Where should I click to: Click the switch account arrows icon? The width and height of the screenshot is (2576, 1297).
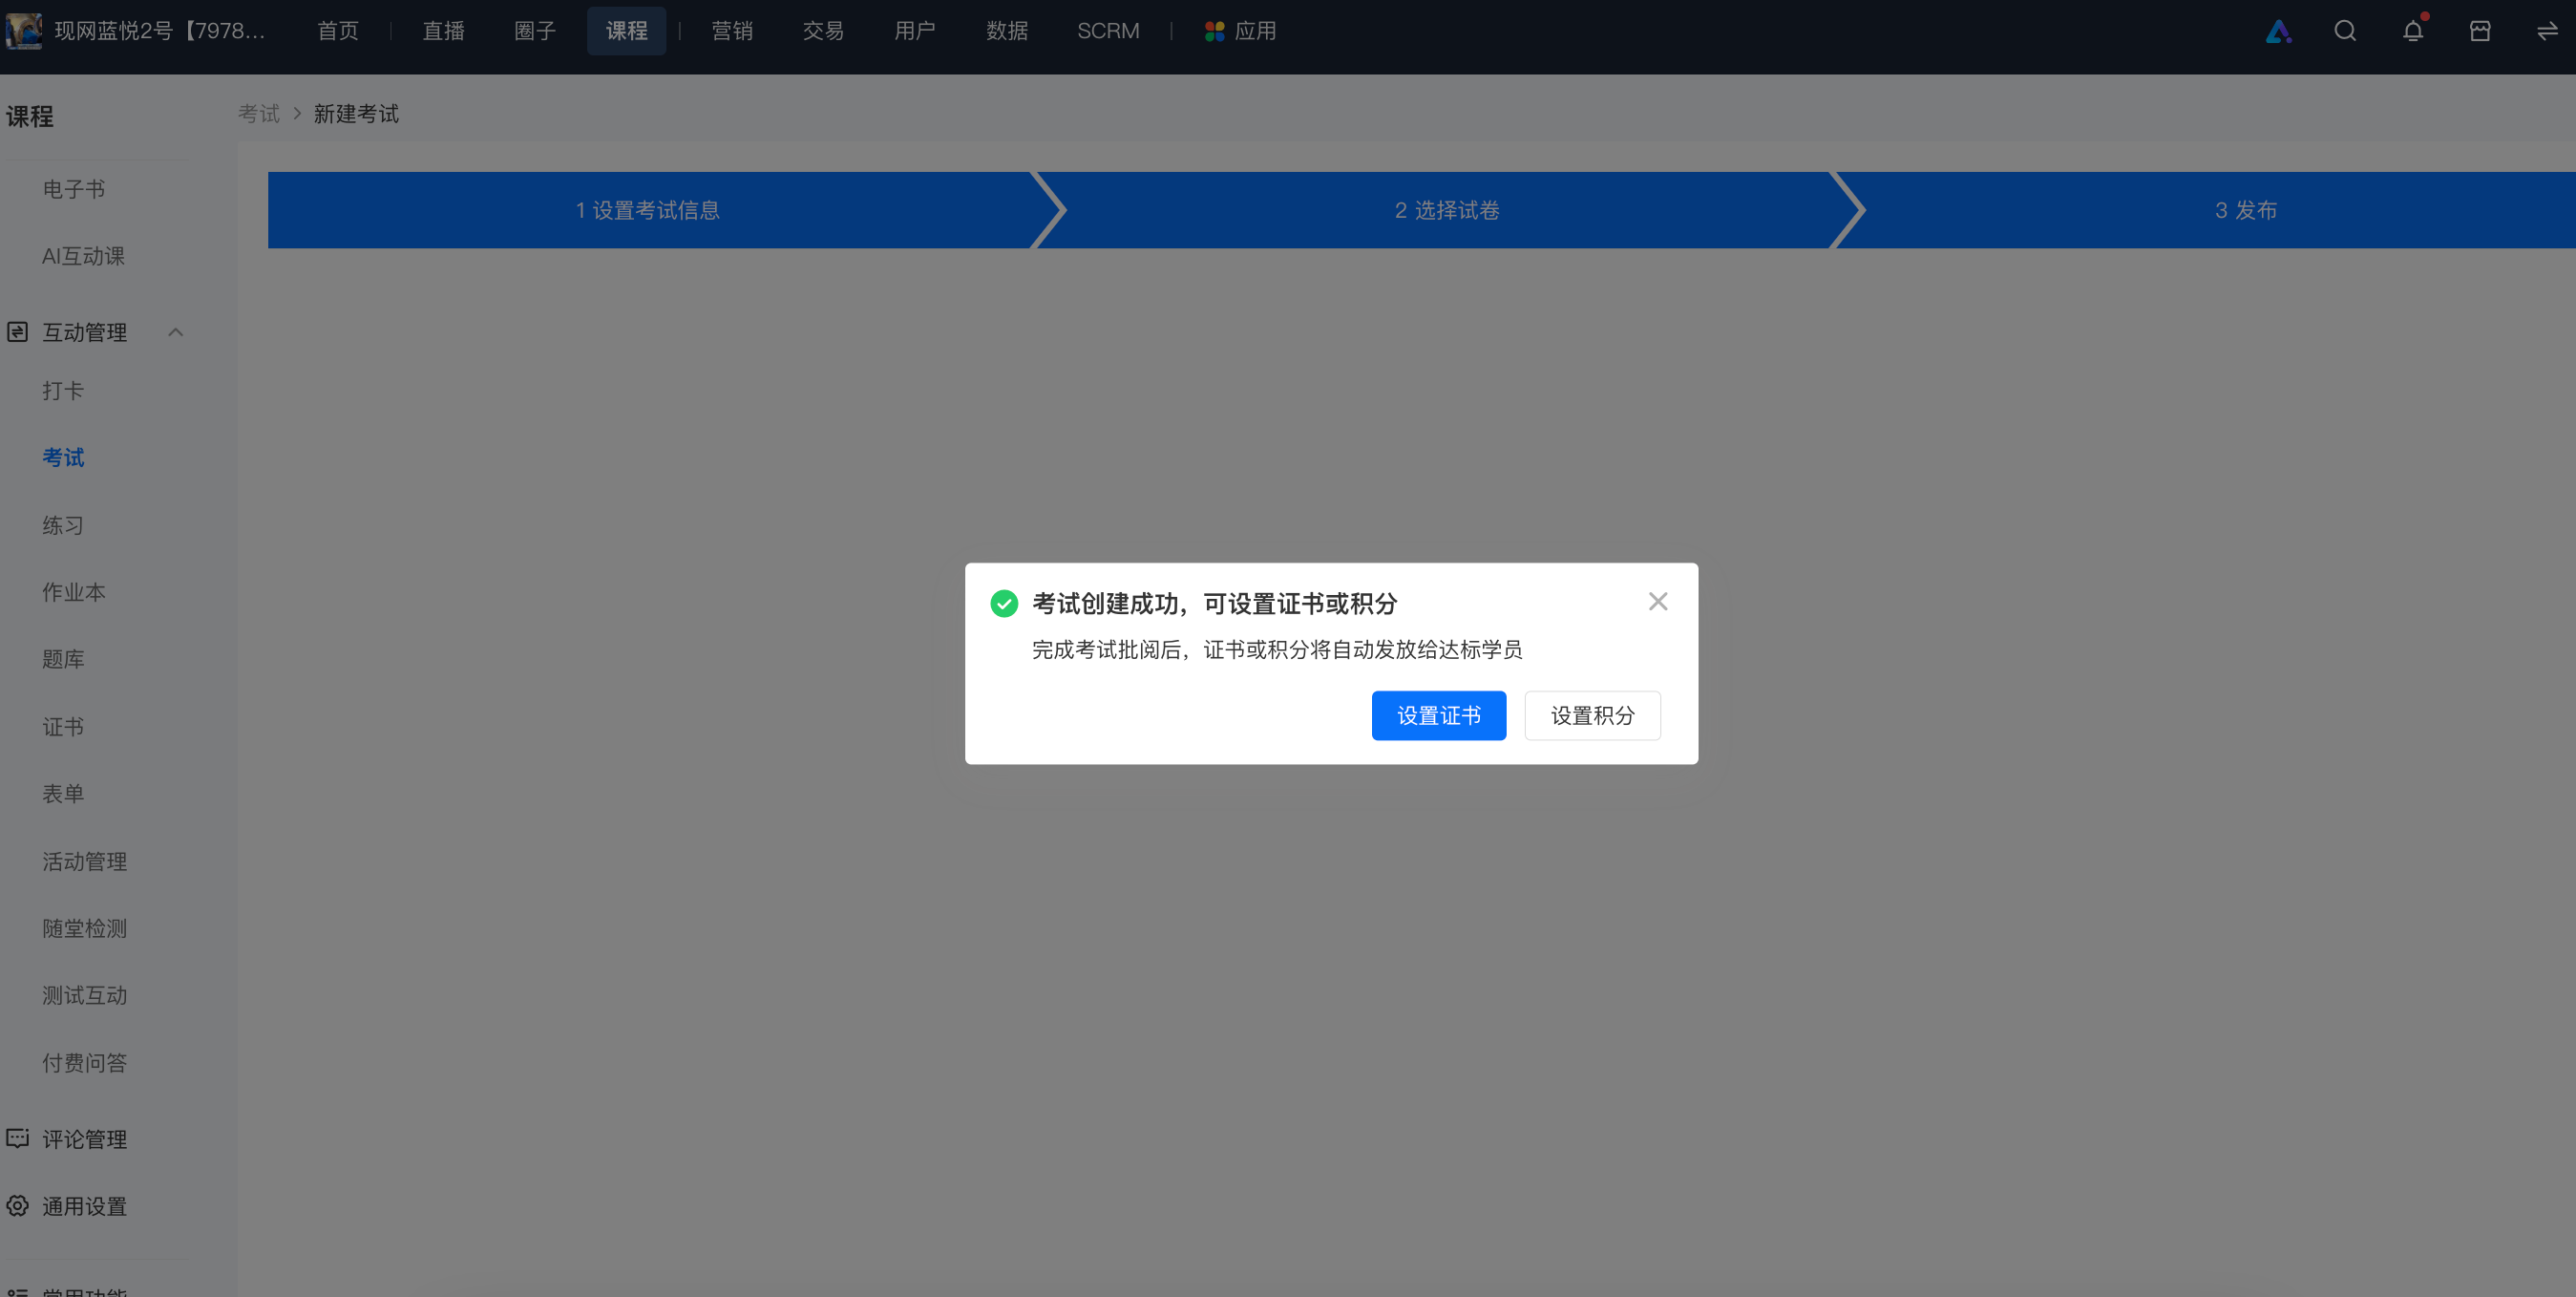[x=2547, y=31]
